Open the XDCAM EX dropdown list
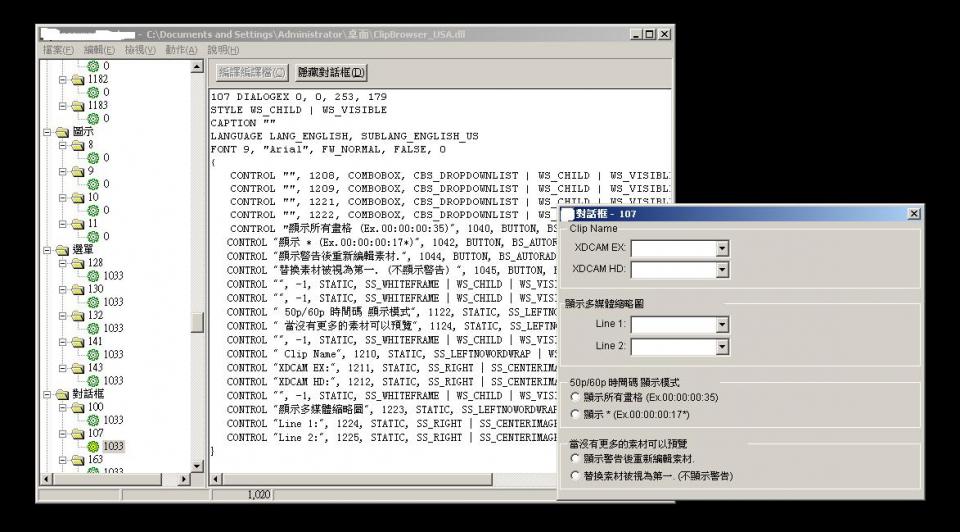Screen dimensions: 960x532 click(x=722, y=249)
